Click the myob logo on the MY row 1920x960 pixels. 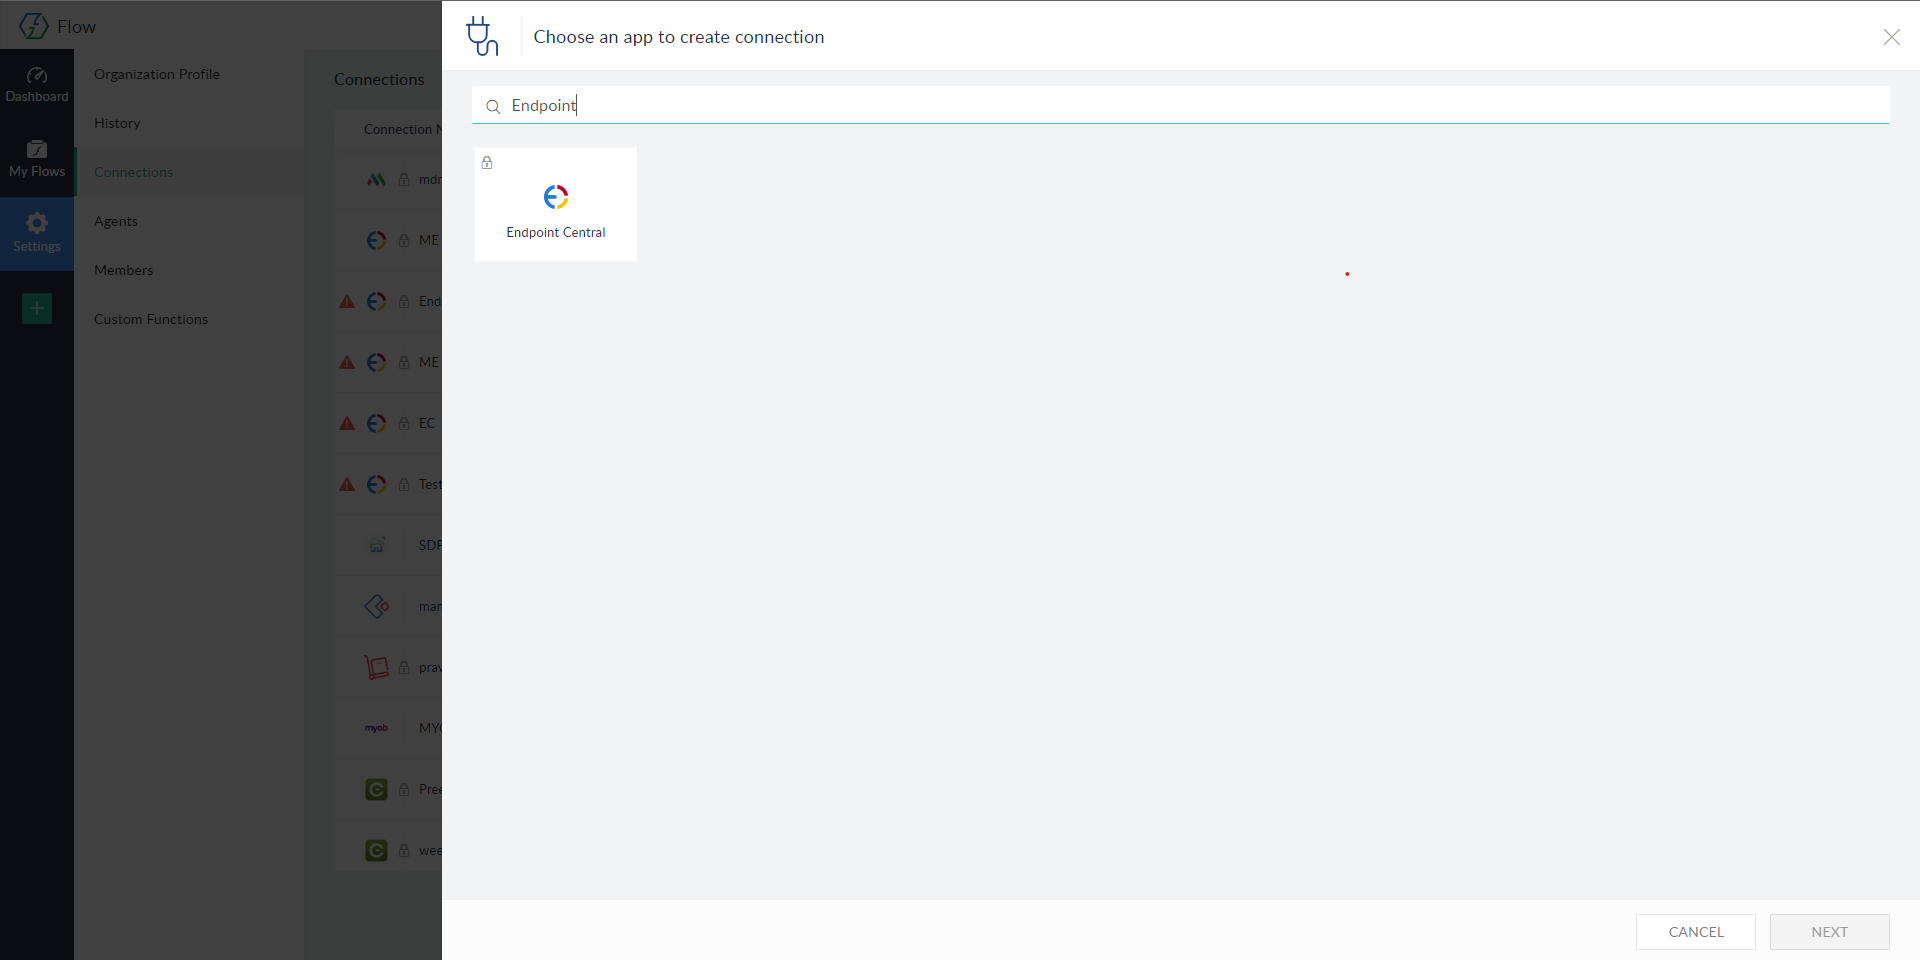point(376,728)
